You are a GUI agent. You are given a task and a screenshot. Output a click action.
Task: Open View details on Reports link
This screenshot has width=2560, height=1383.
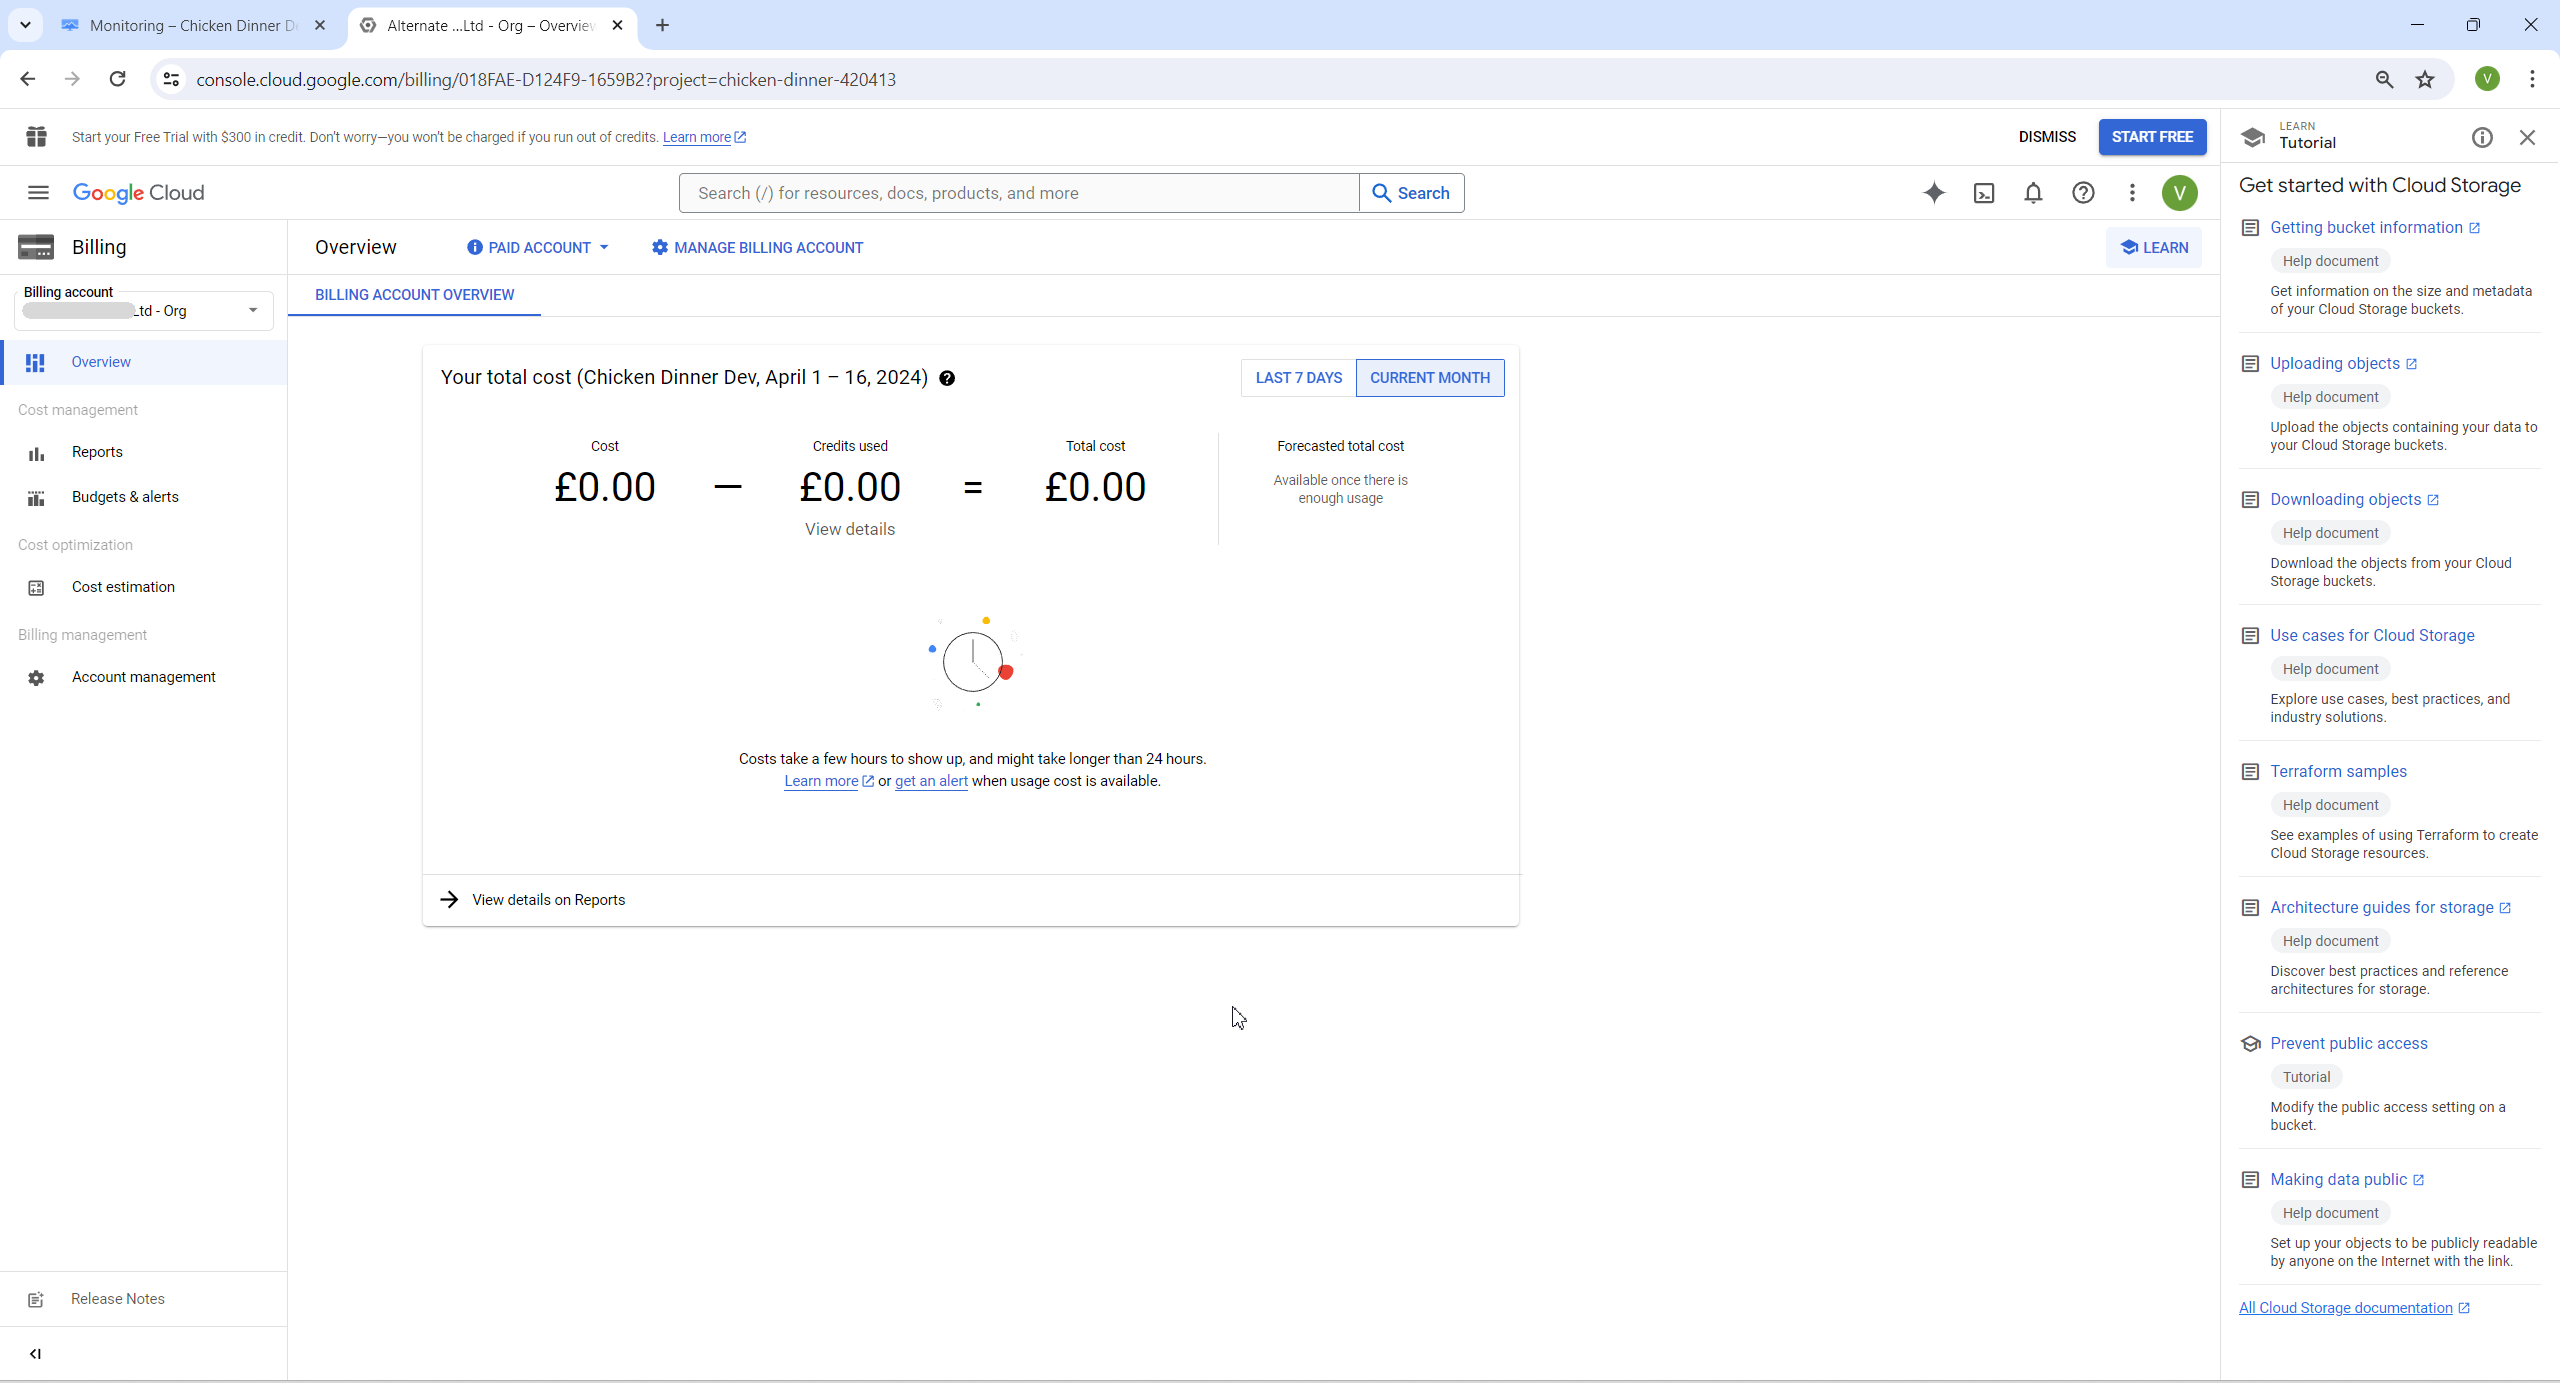click(548, 900)
